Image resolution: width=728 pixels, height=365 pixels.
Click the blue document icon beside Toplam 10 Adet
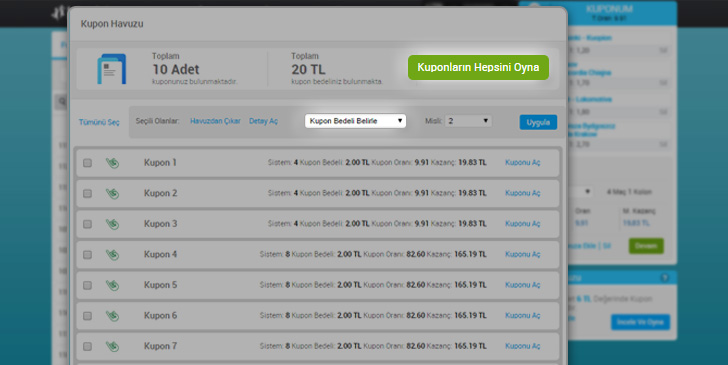(x=111, y=69)
